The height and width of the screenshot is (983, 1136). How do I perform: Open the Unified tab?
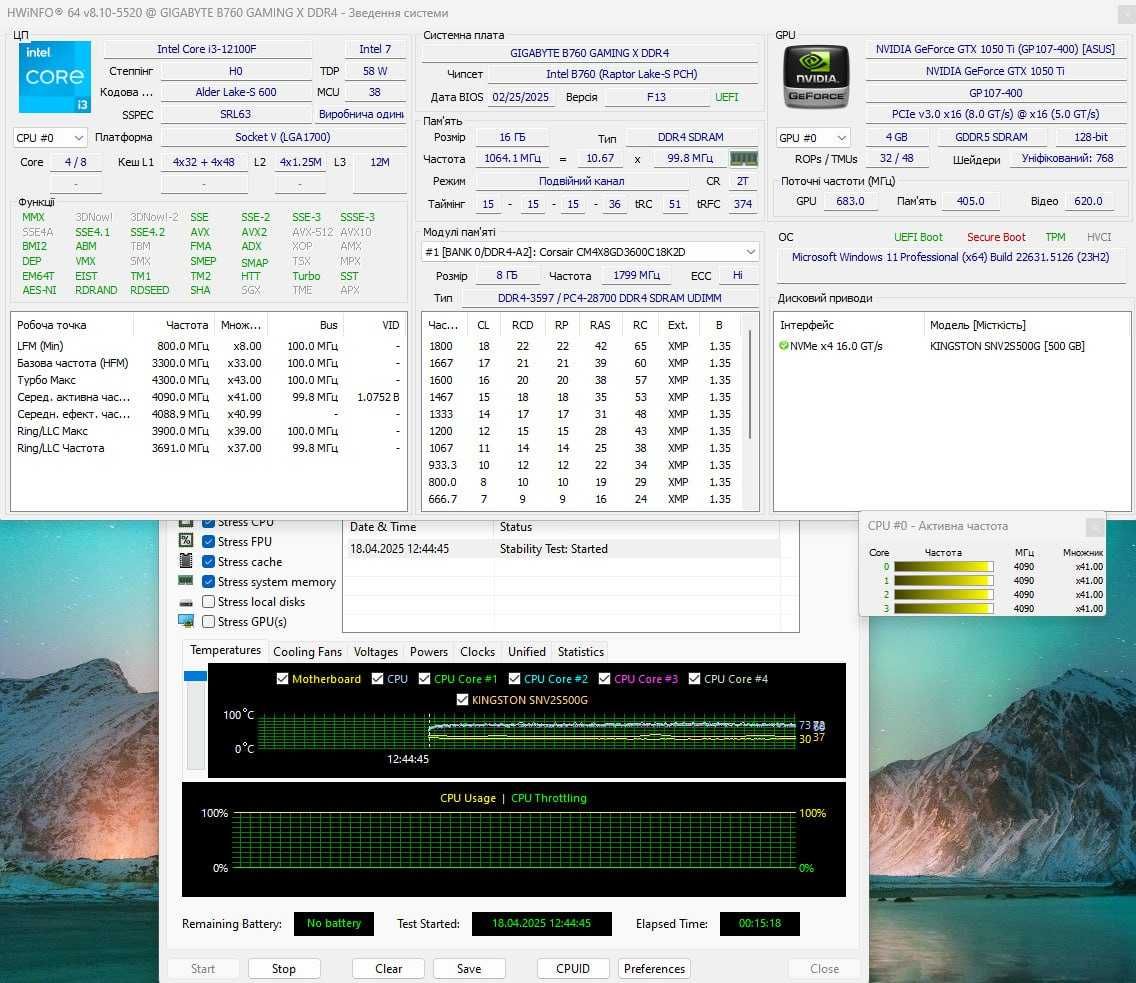pos(527,652)
